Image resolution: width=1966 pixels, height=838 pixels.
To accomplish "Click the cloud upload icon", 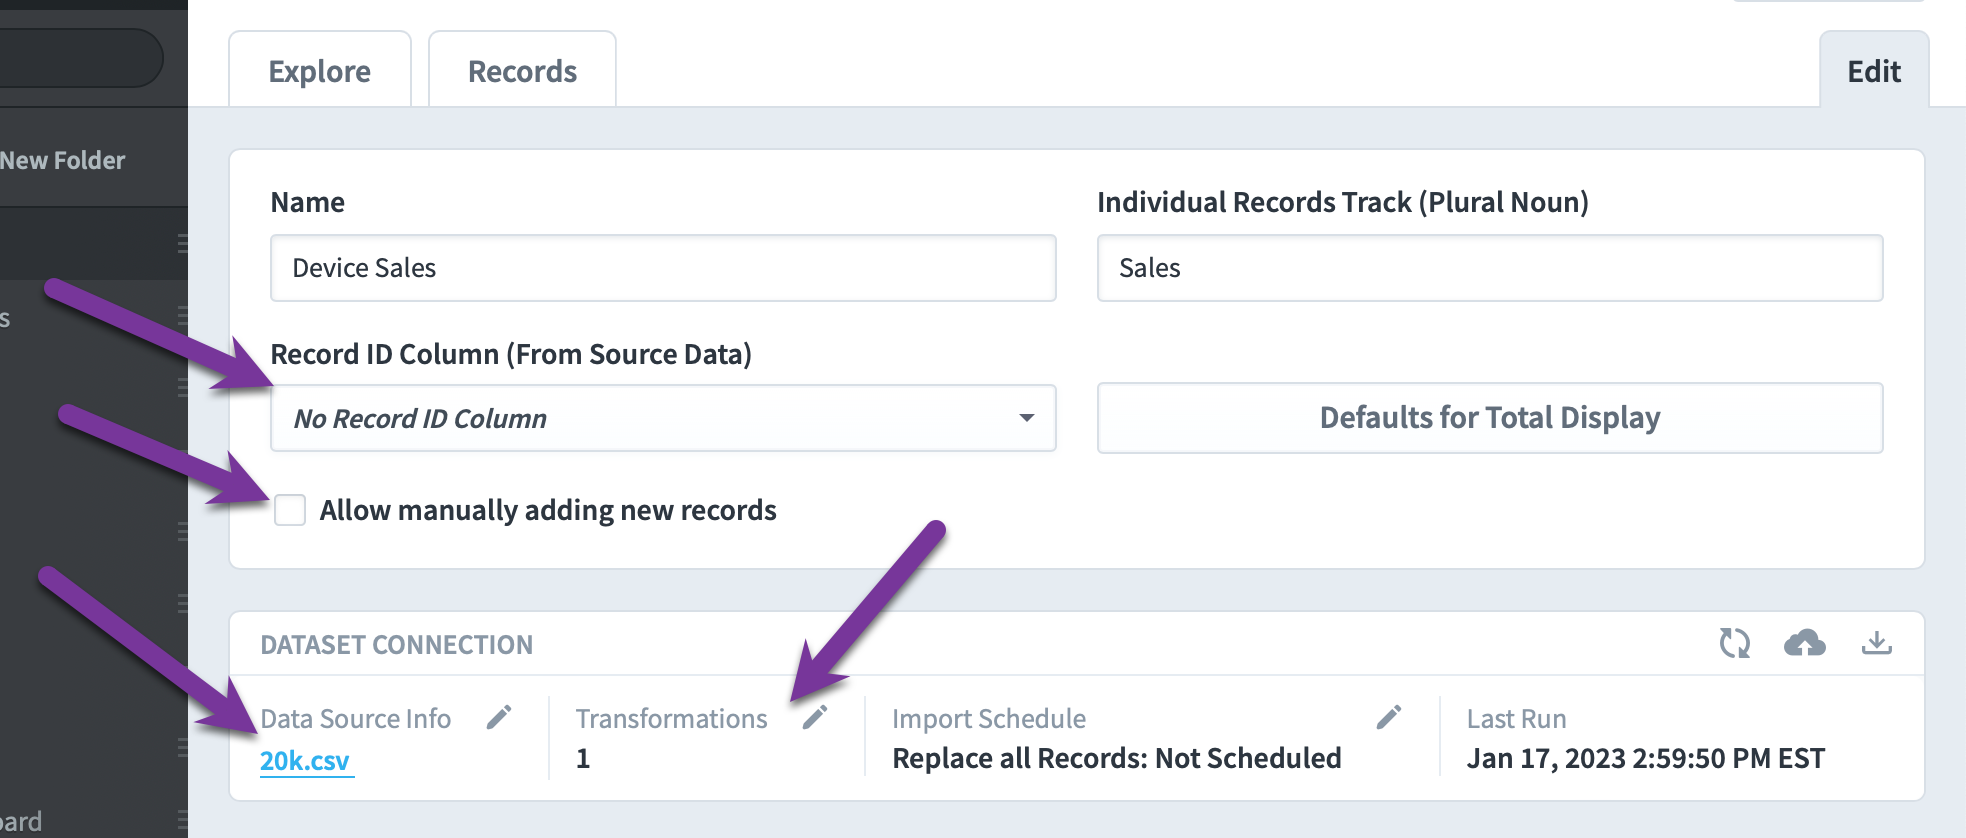I will point(1805,643).
